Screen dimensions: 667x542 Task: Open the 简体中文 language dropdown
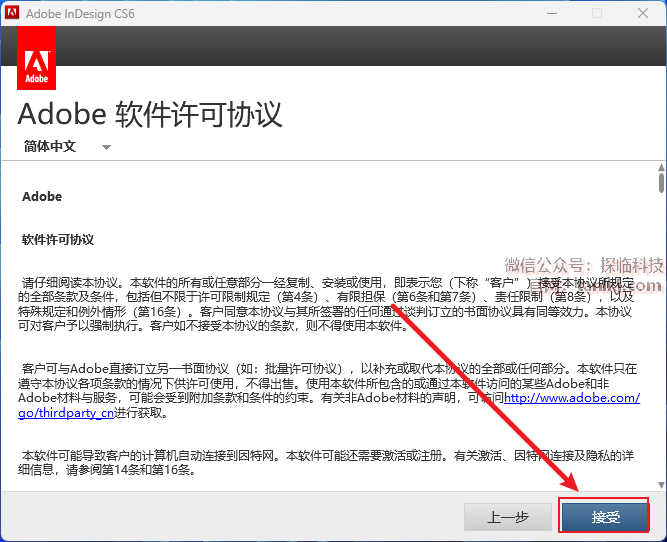point(67,146)
